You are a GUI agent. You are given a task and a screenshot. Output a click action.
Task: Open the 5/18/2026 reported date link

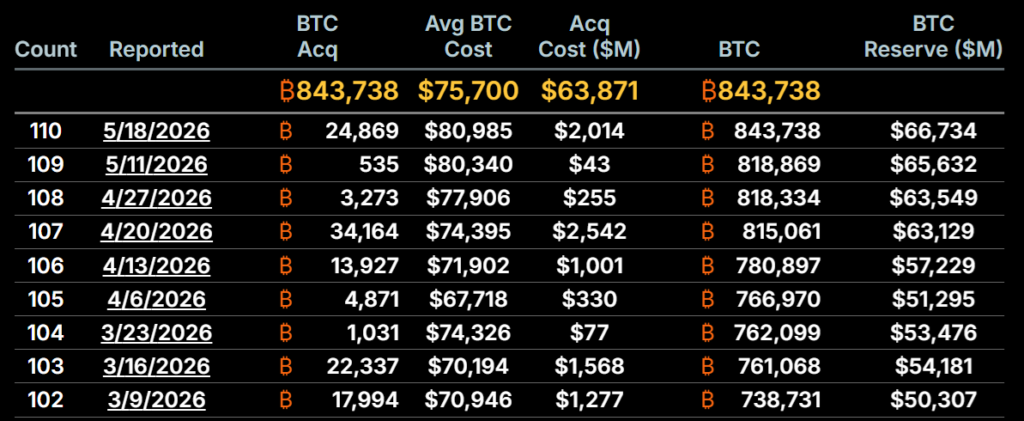[157, 131]
